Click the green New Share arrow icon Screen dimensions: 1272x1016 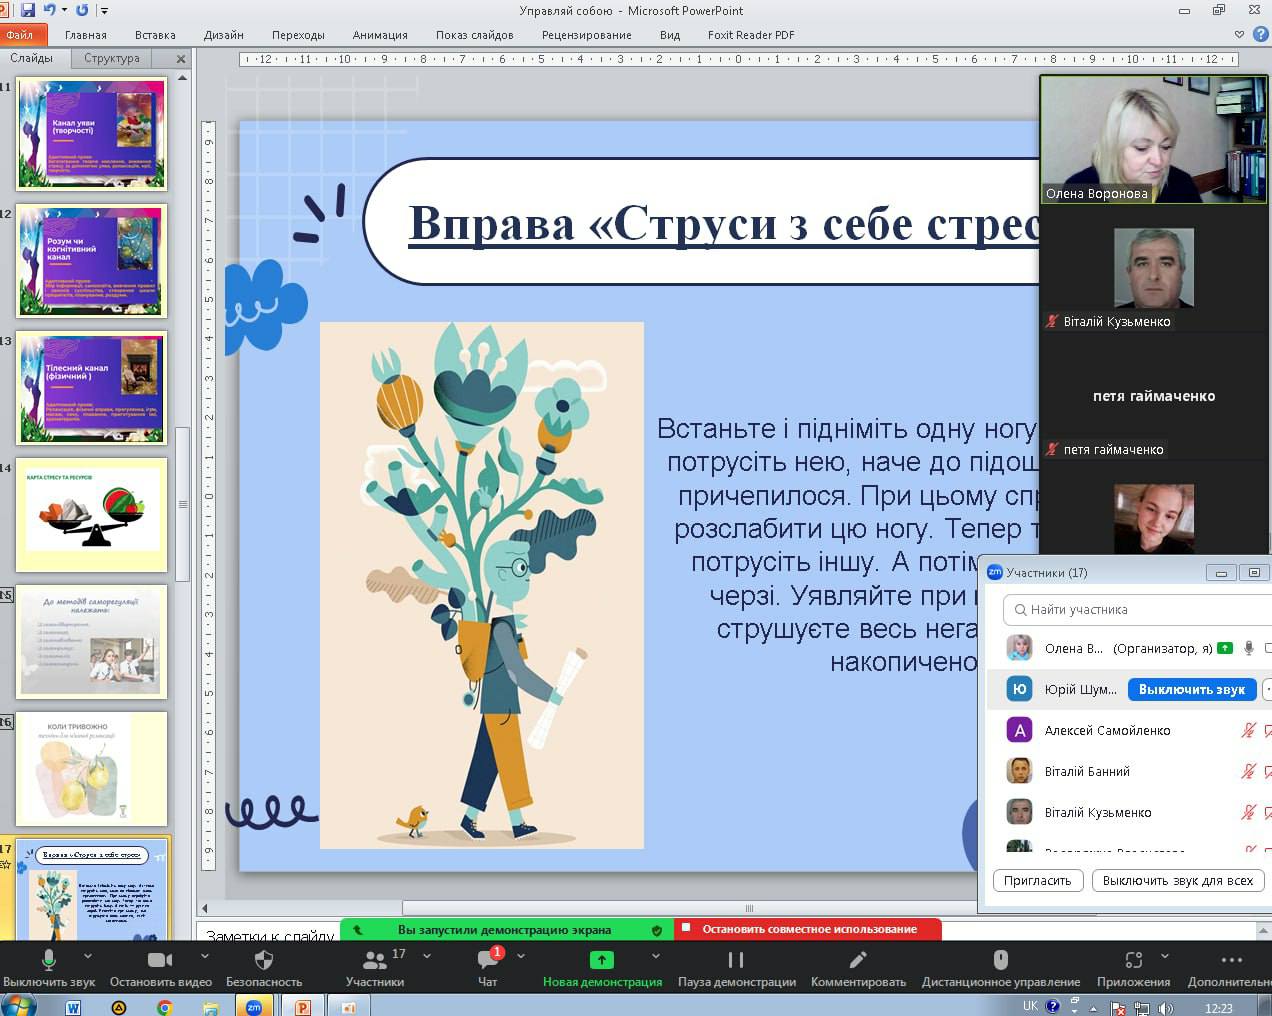(x=602, y=960)
